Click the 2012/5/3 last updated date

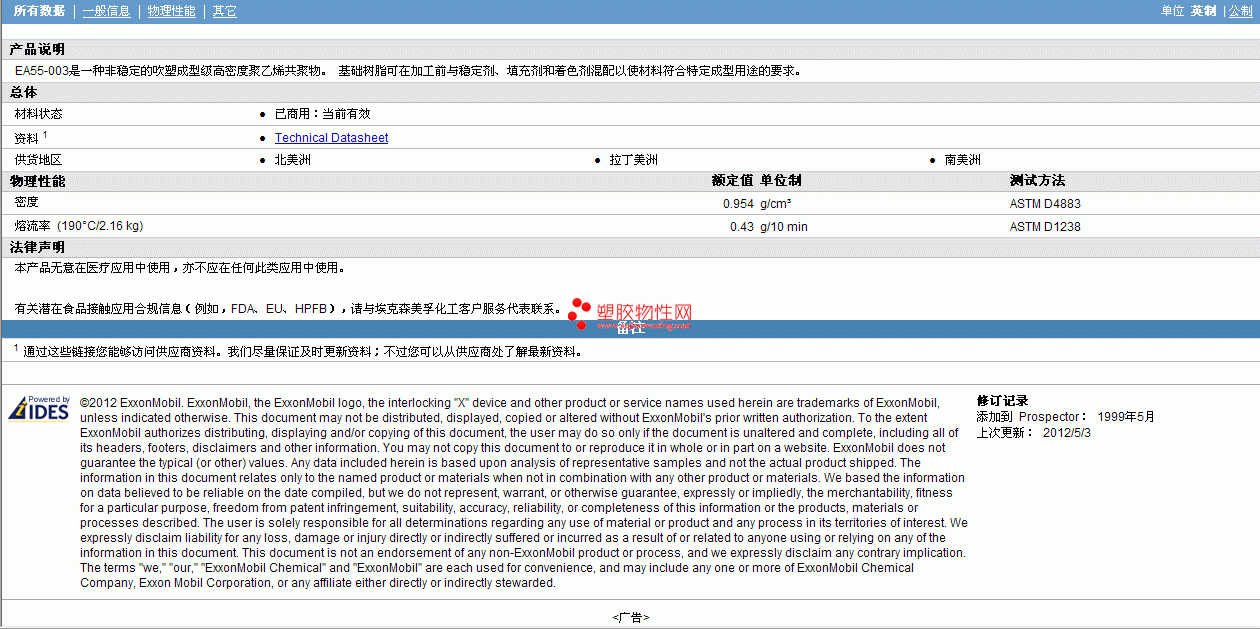coord(1067,433)
